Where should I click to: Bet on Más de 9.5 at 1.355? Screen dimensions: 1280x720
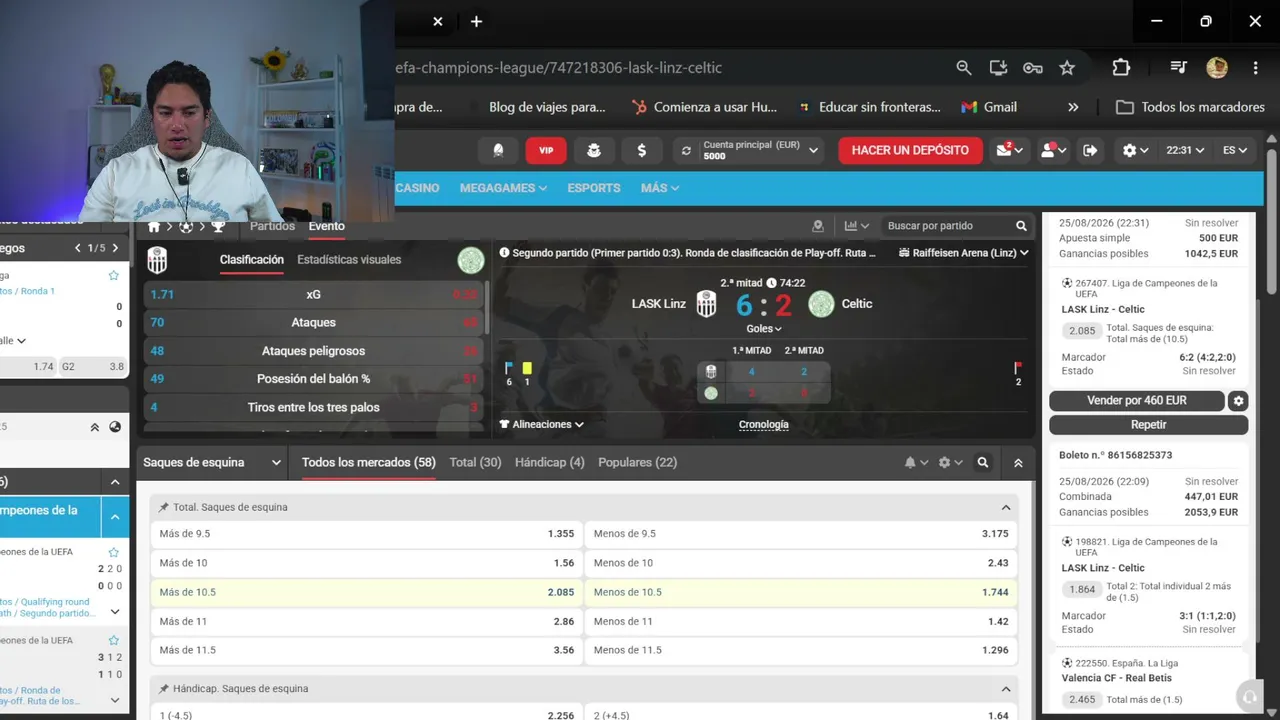click(366, 534)
